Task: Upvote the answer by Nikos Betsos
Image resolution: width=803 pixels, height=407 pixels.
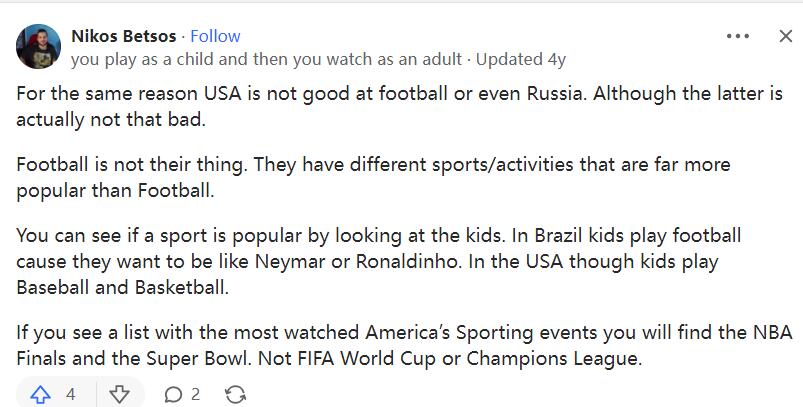Action: [40, 394]
